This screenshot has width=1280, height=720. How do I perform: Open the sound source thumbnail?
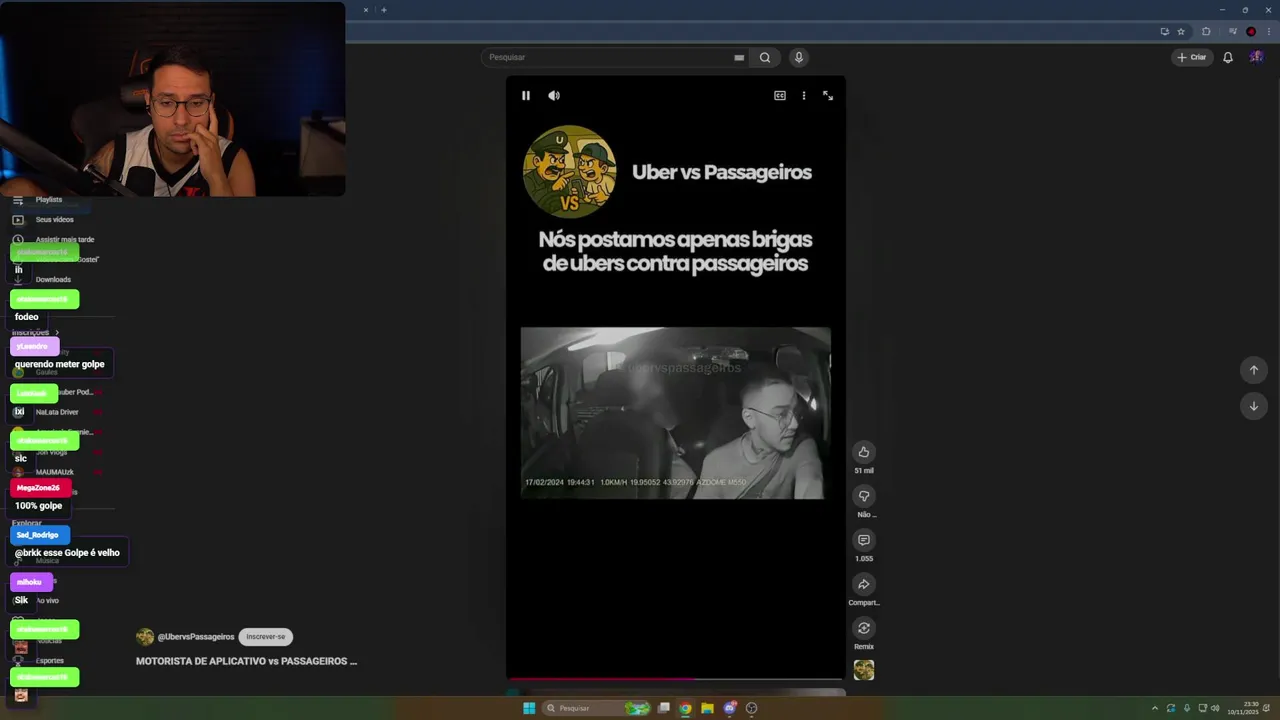[864, 670]
